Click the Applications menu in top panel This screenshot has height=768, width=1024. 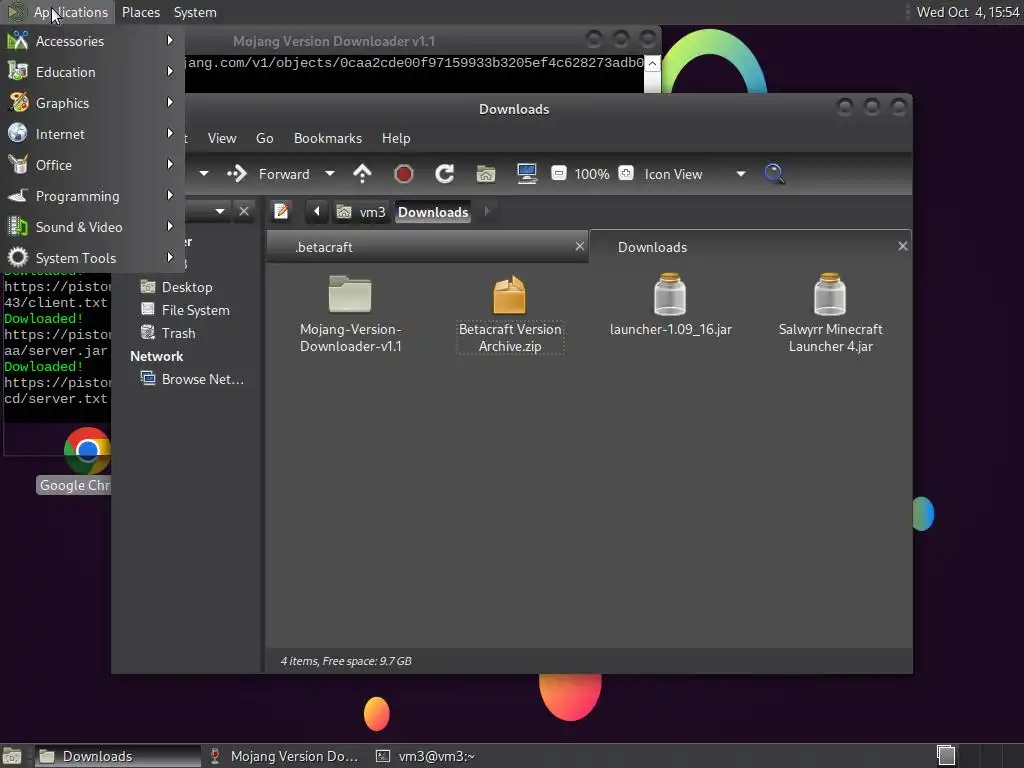coord(59,12)
